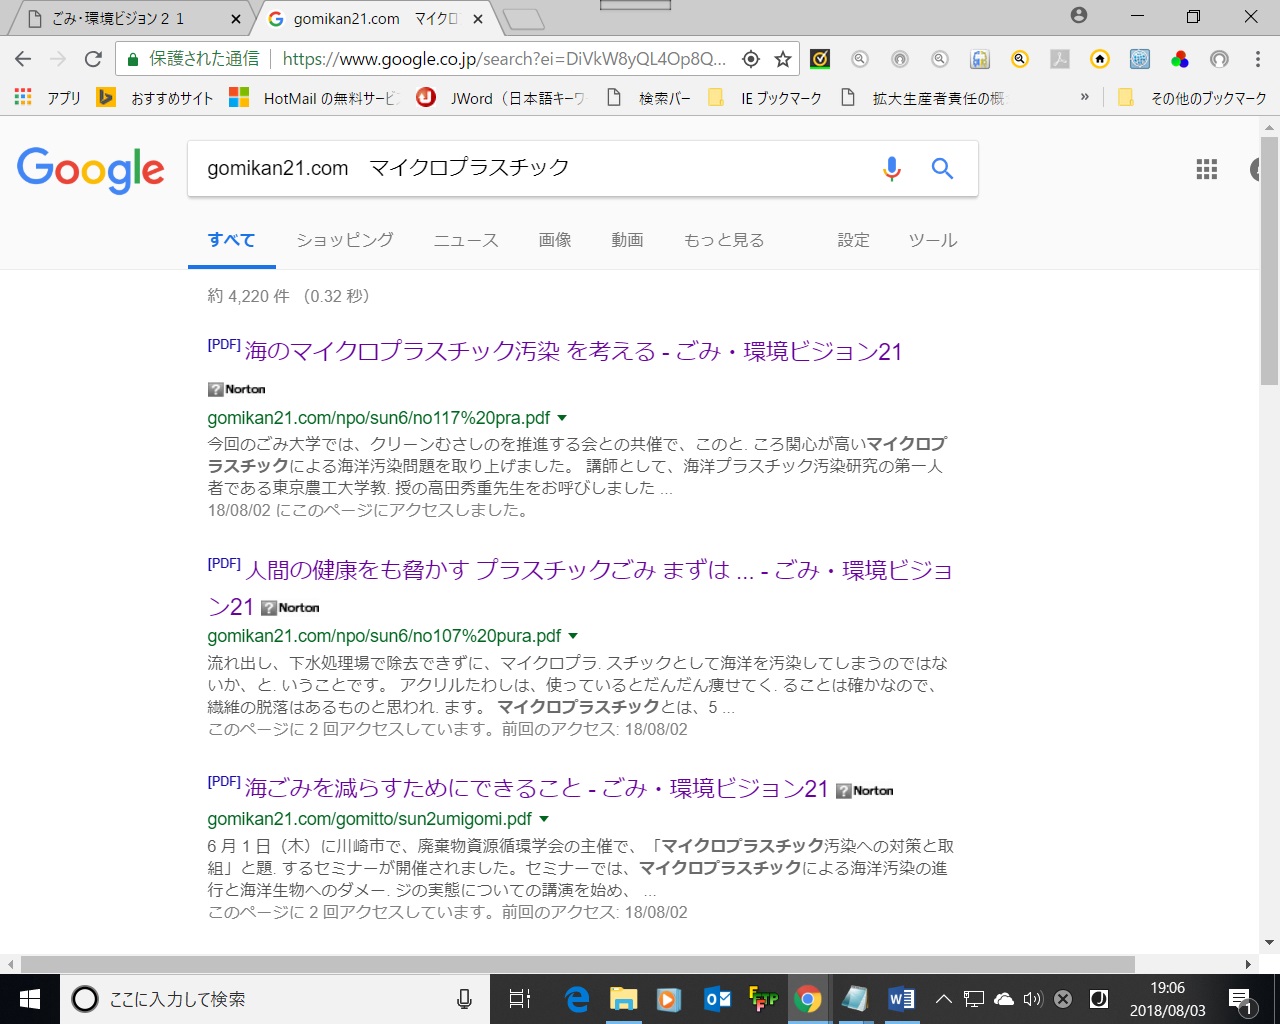Click もっと見る for more search categories
This screenshot has height=1024, width=1280.
(x=722, y=240)
